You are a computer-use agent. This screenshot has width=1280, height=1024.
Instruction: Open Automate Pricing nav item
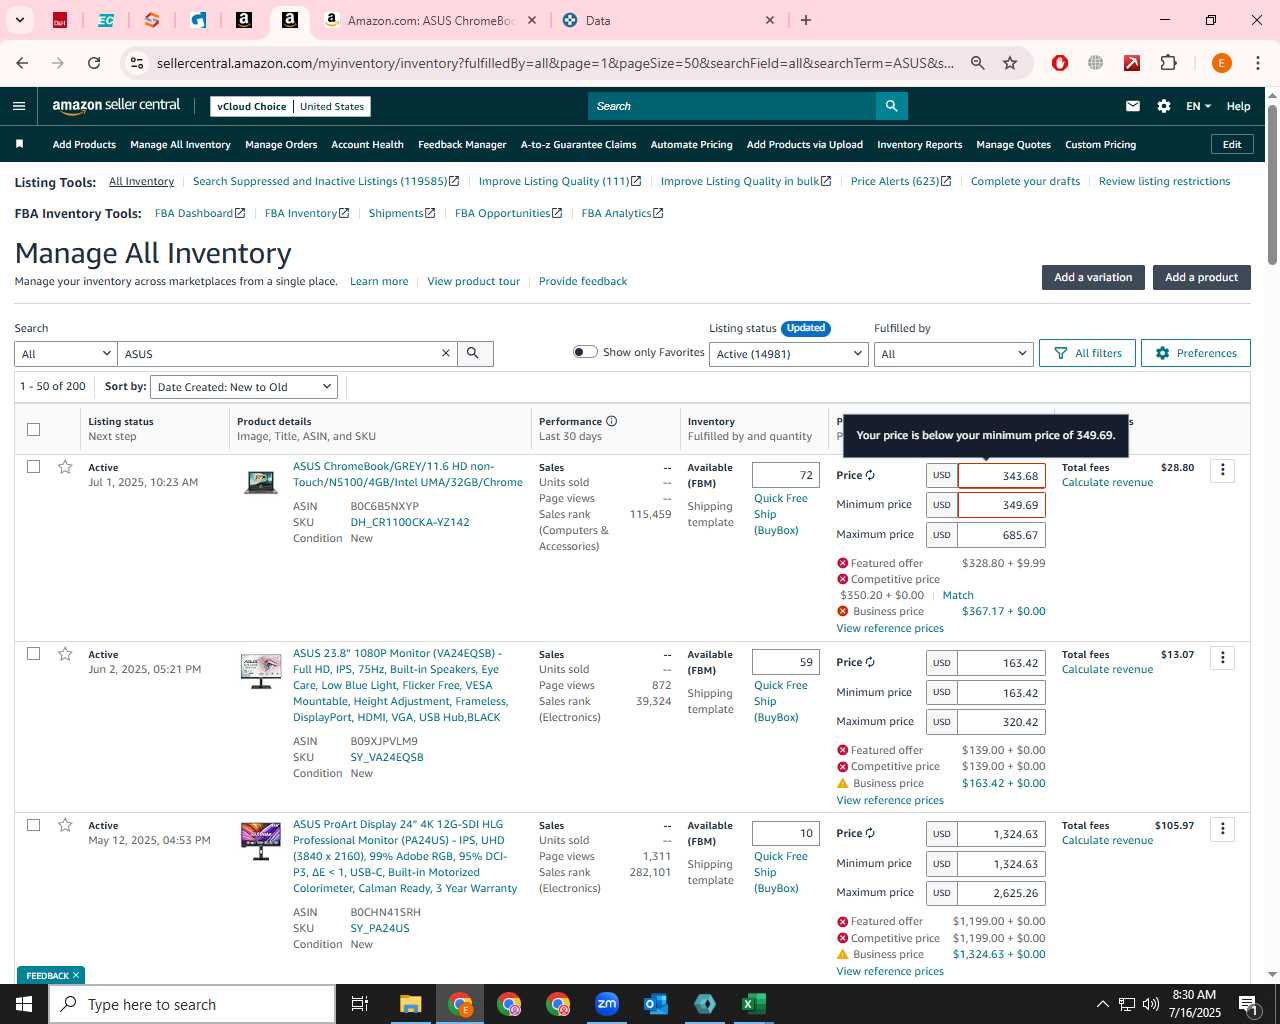[691, 144]
